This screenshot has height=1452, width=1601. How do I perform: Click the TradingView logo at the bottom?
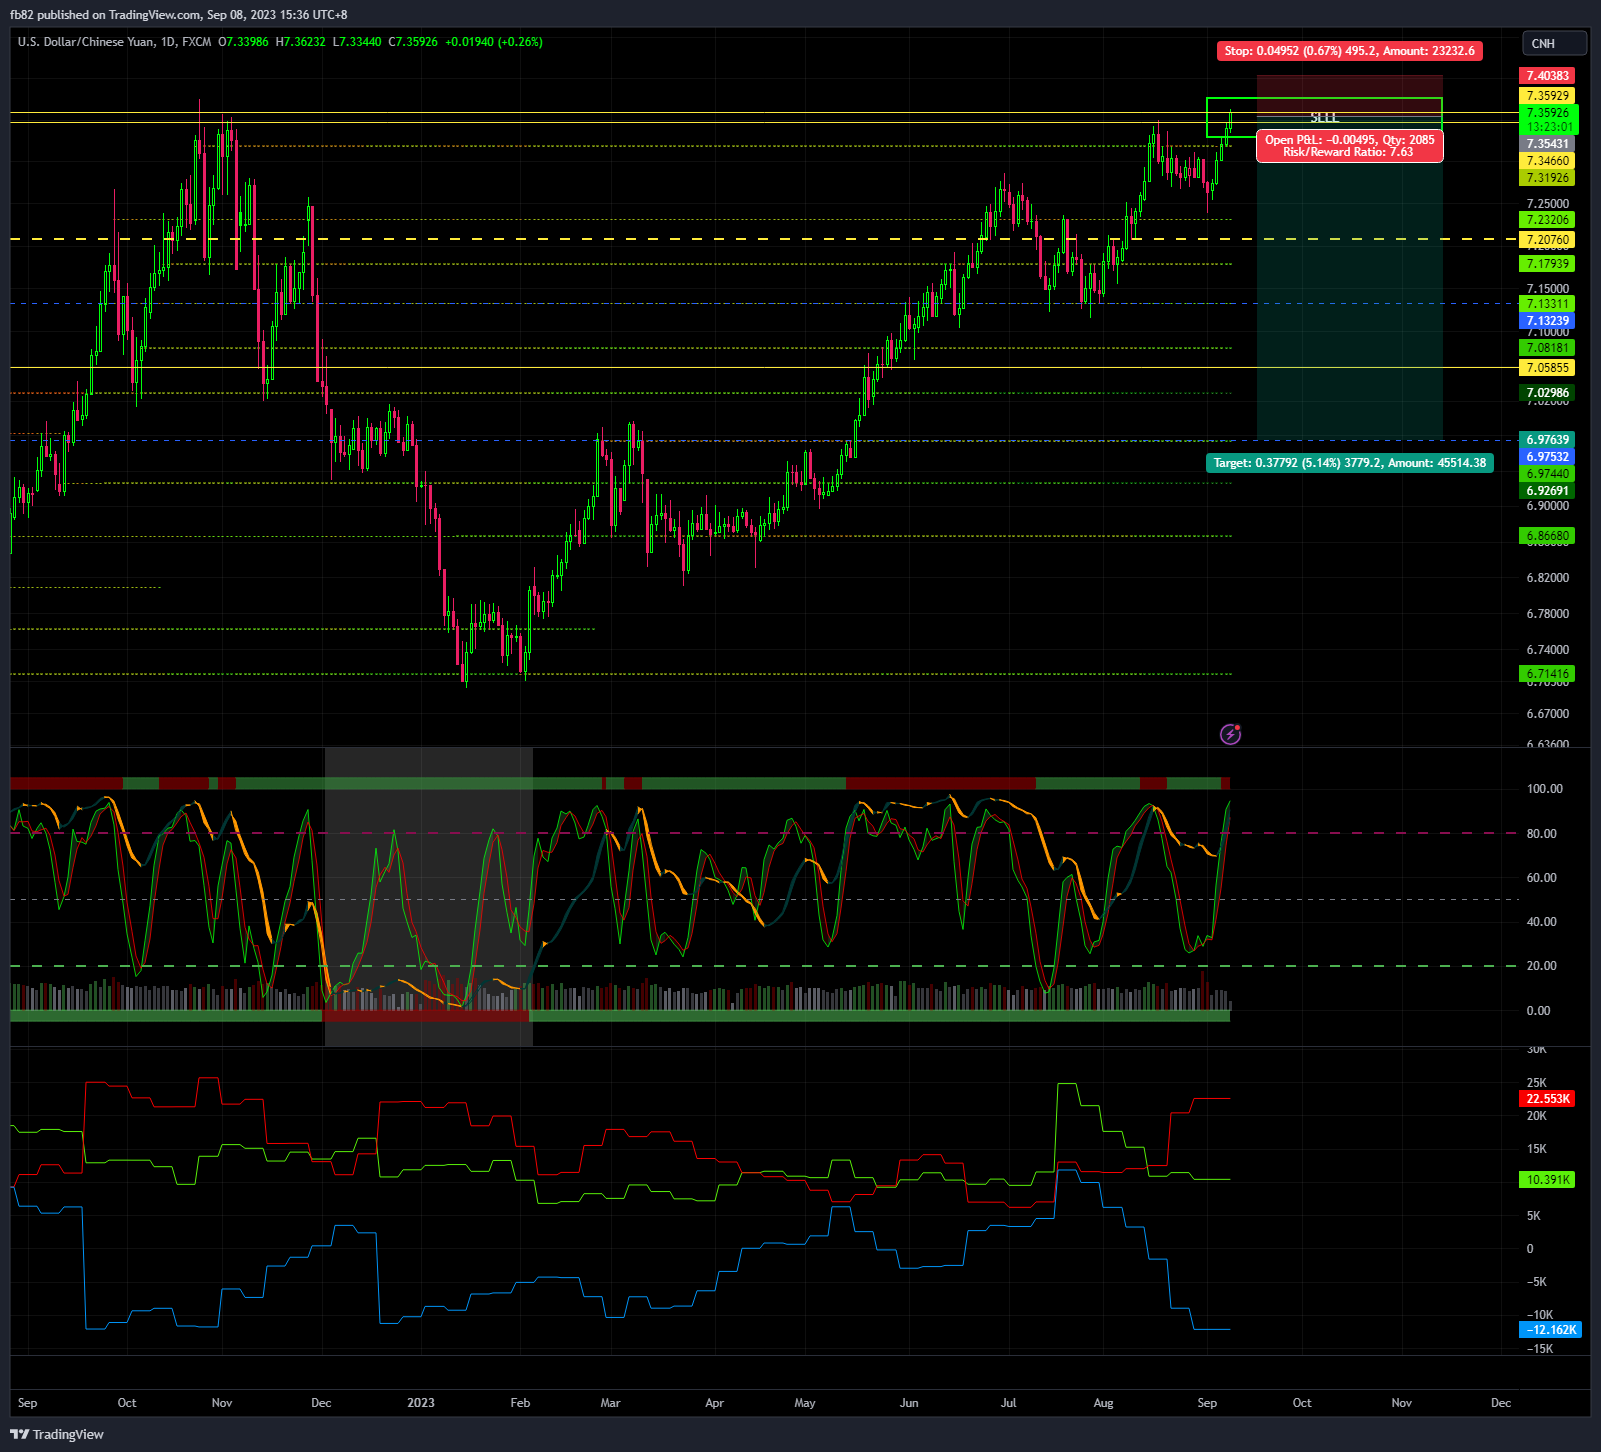coord(57,1434)
